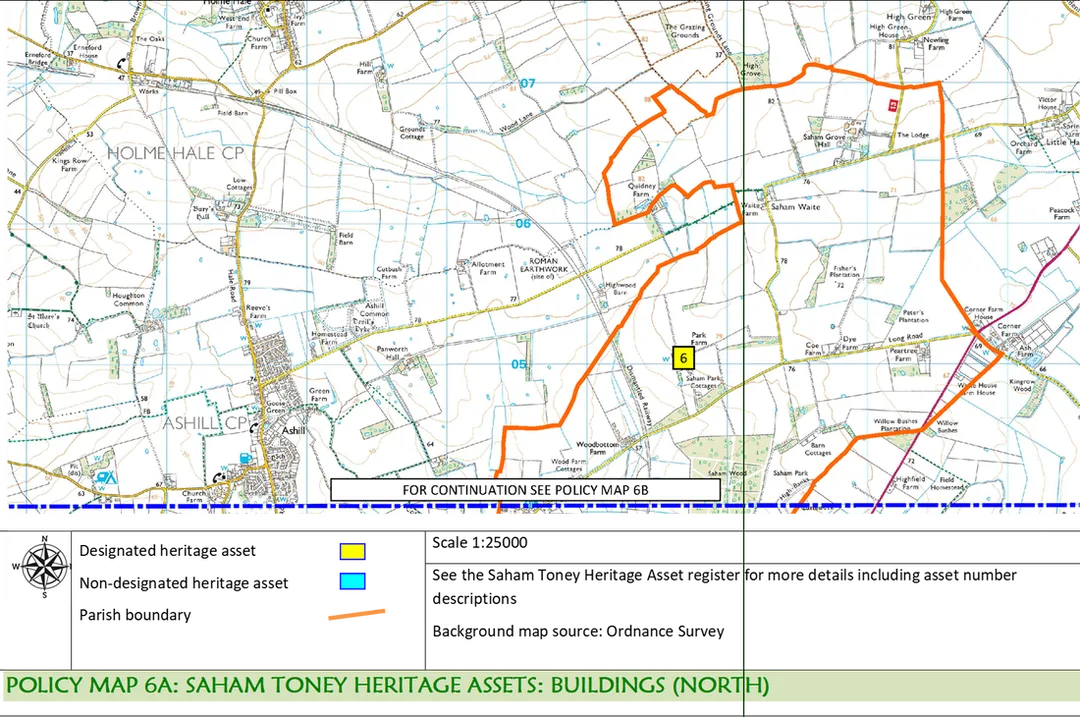Screen dimensions: 1080x717
Task: Click the compass rose icon
Action: coord(45,567)
